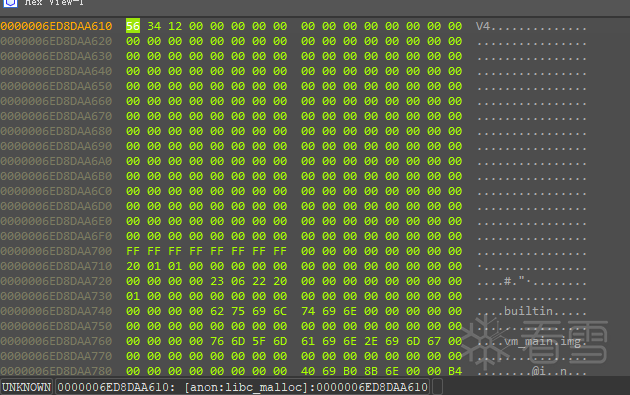Click the address 0000006ED8DAA6E0
Viewport: 630px width, 395px height.
(x=56, y=221)
